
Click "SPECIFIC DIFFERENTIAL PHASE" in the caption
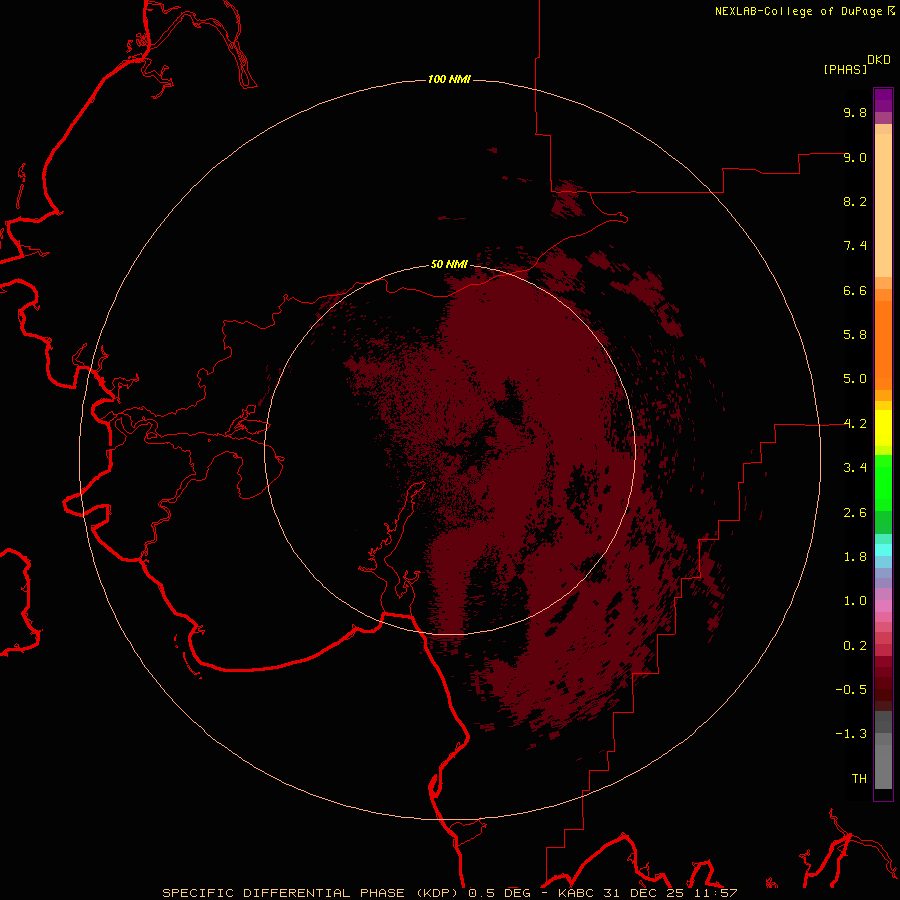tap(285, 893)
